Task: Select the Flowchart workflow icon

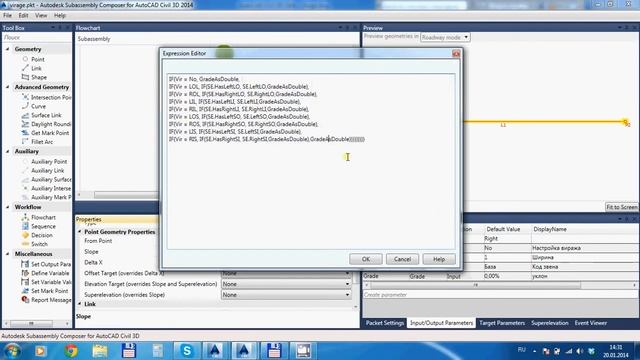Action: (25, 218)
